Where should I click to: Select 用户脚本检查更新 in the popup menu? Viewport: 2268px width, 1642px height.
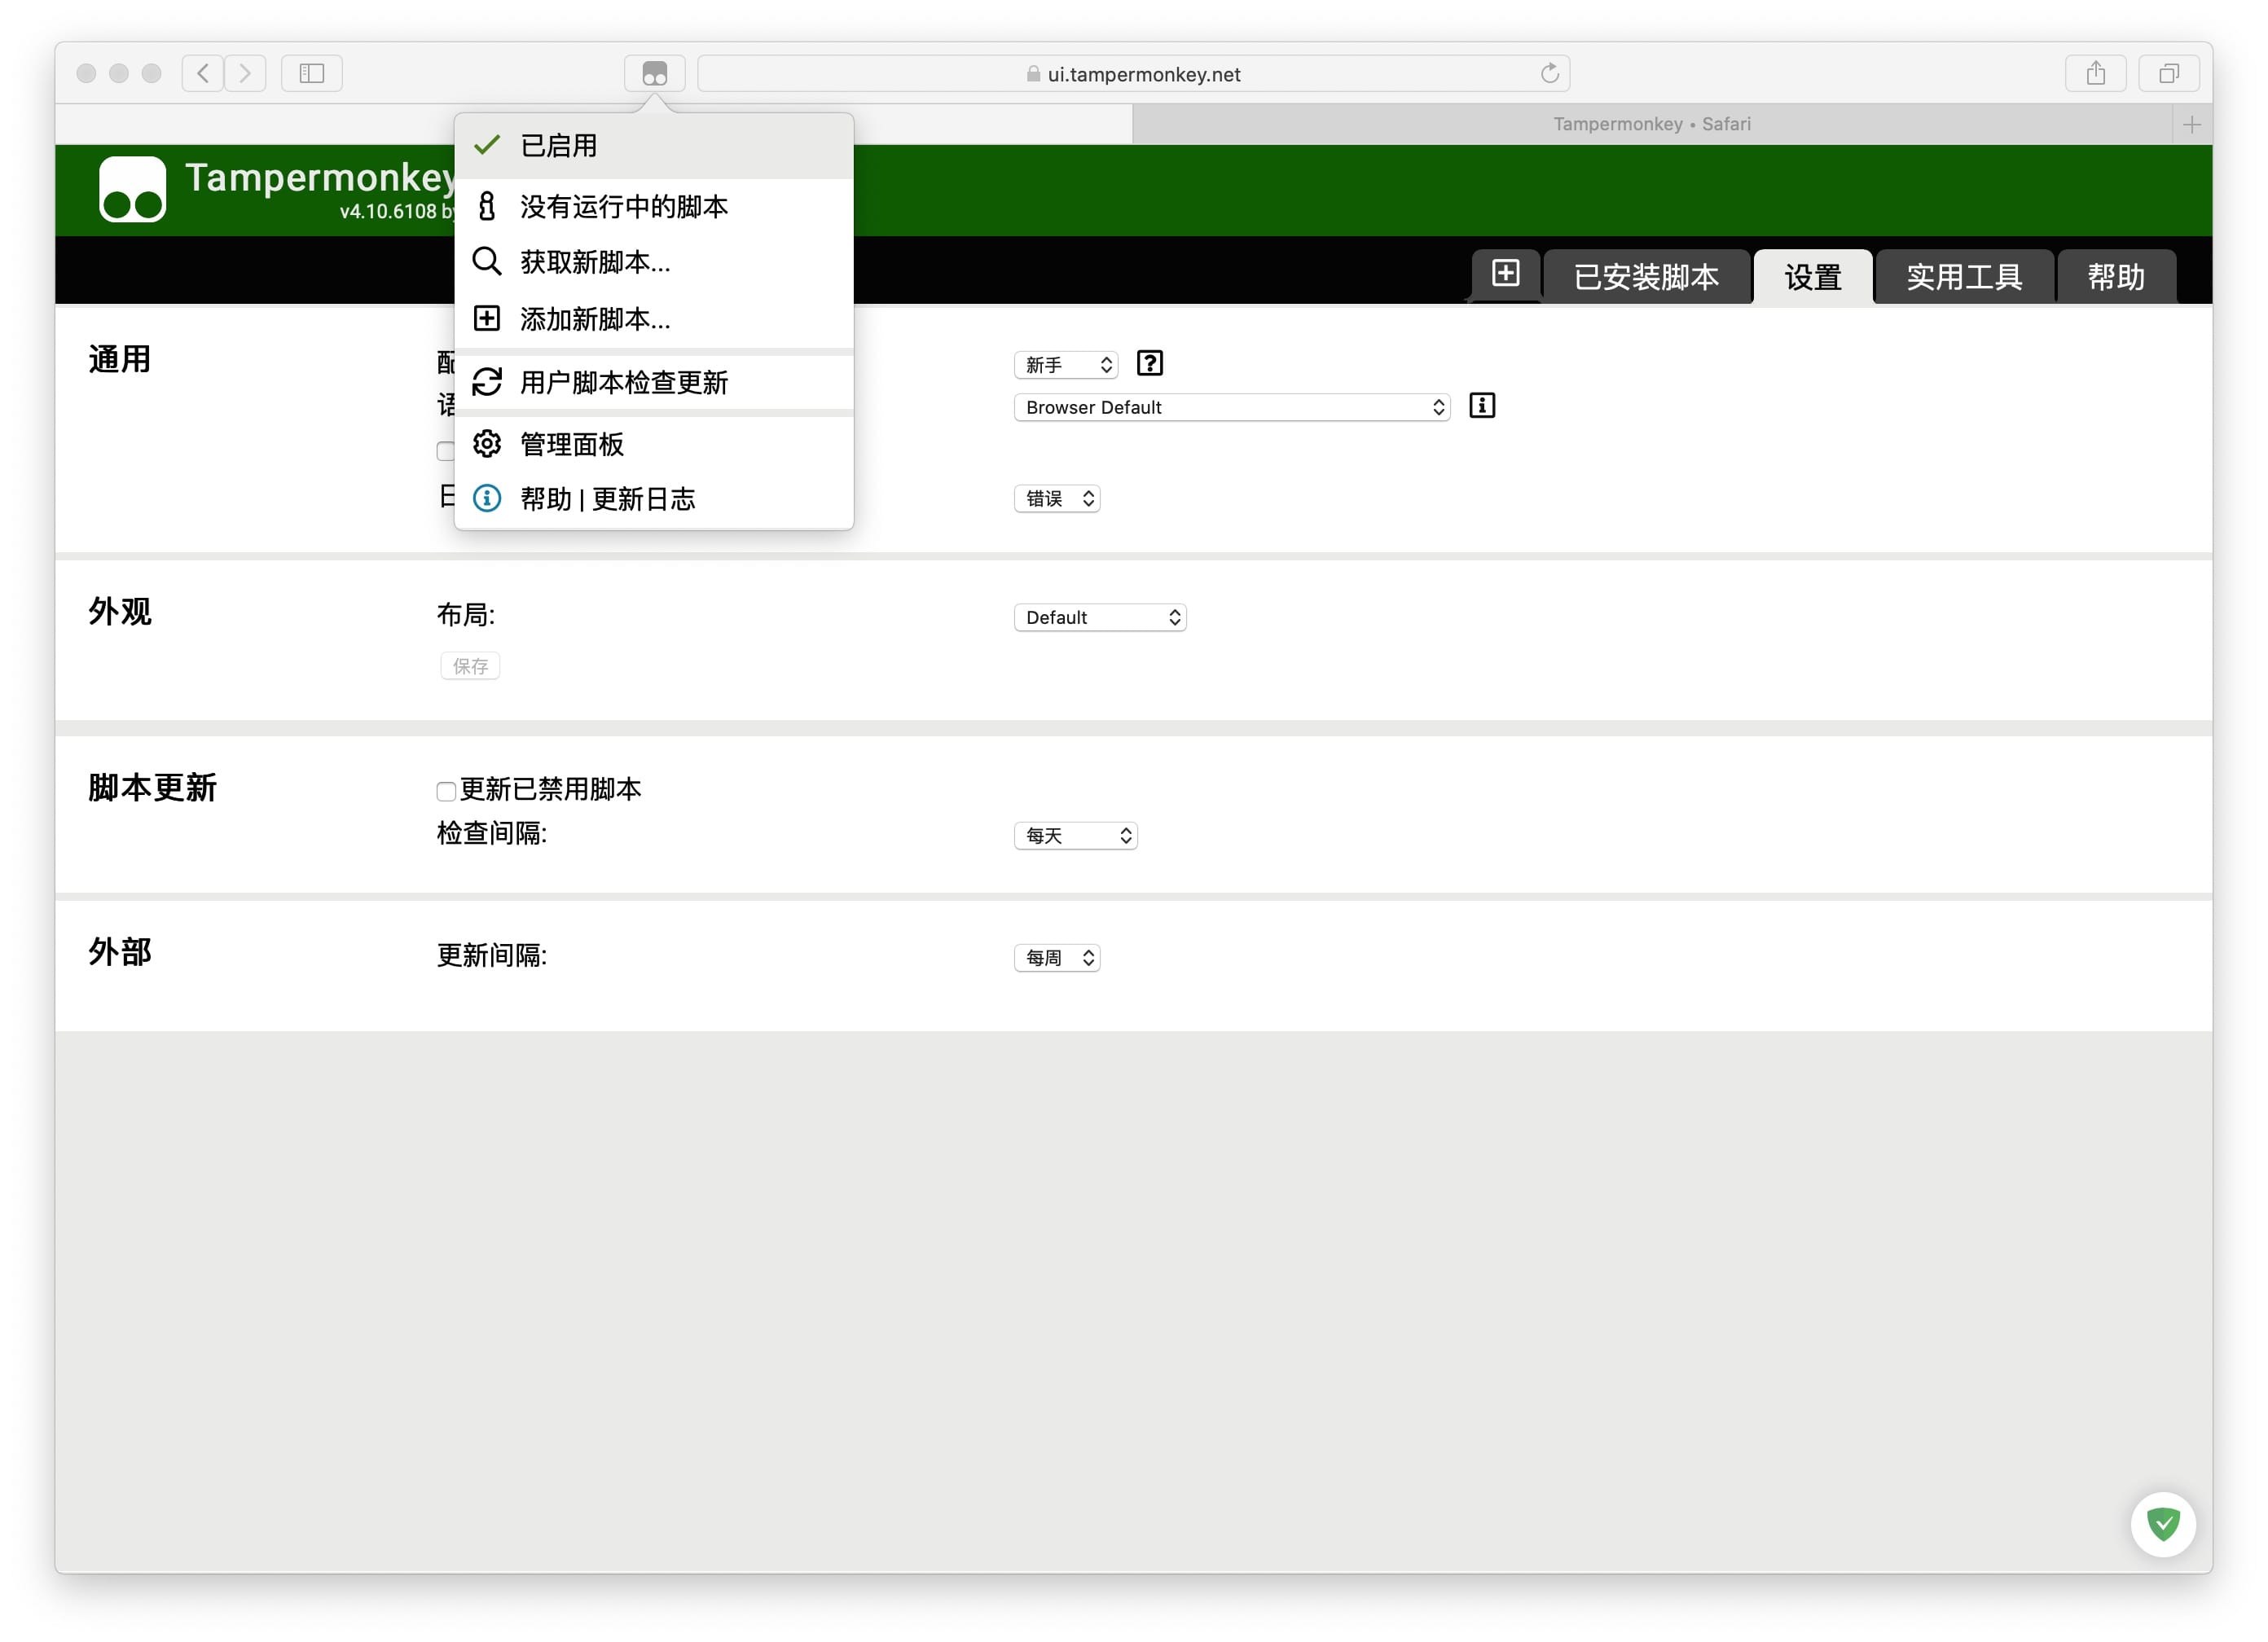coord(623,382)
